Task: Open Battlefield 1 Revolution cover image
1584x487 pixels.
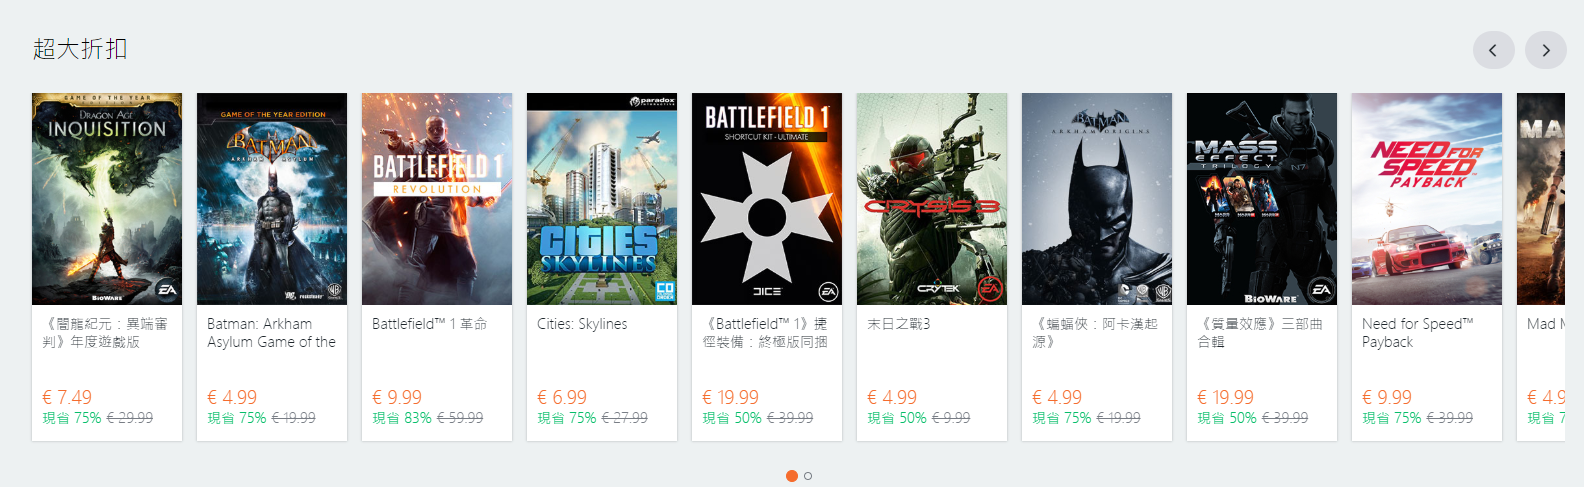Action: tap(437, 199)
